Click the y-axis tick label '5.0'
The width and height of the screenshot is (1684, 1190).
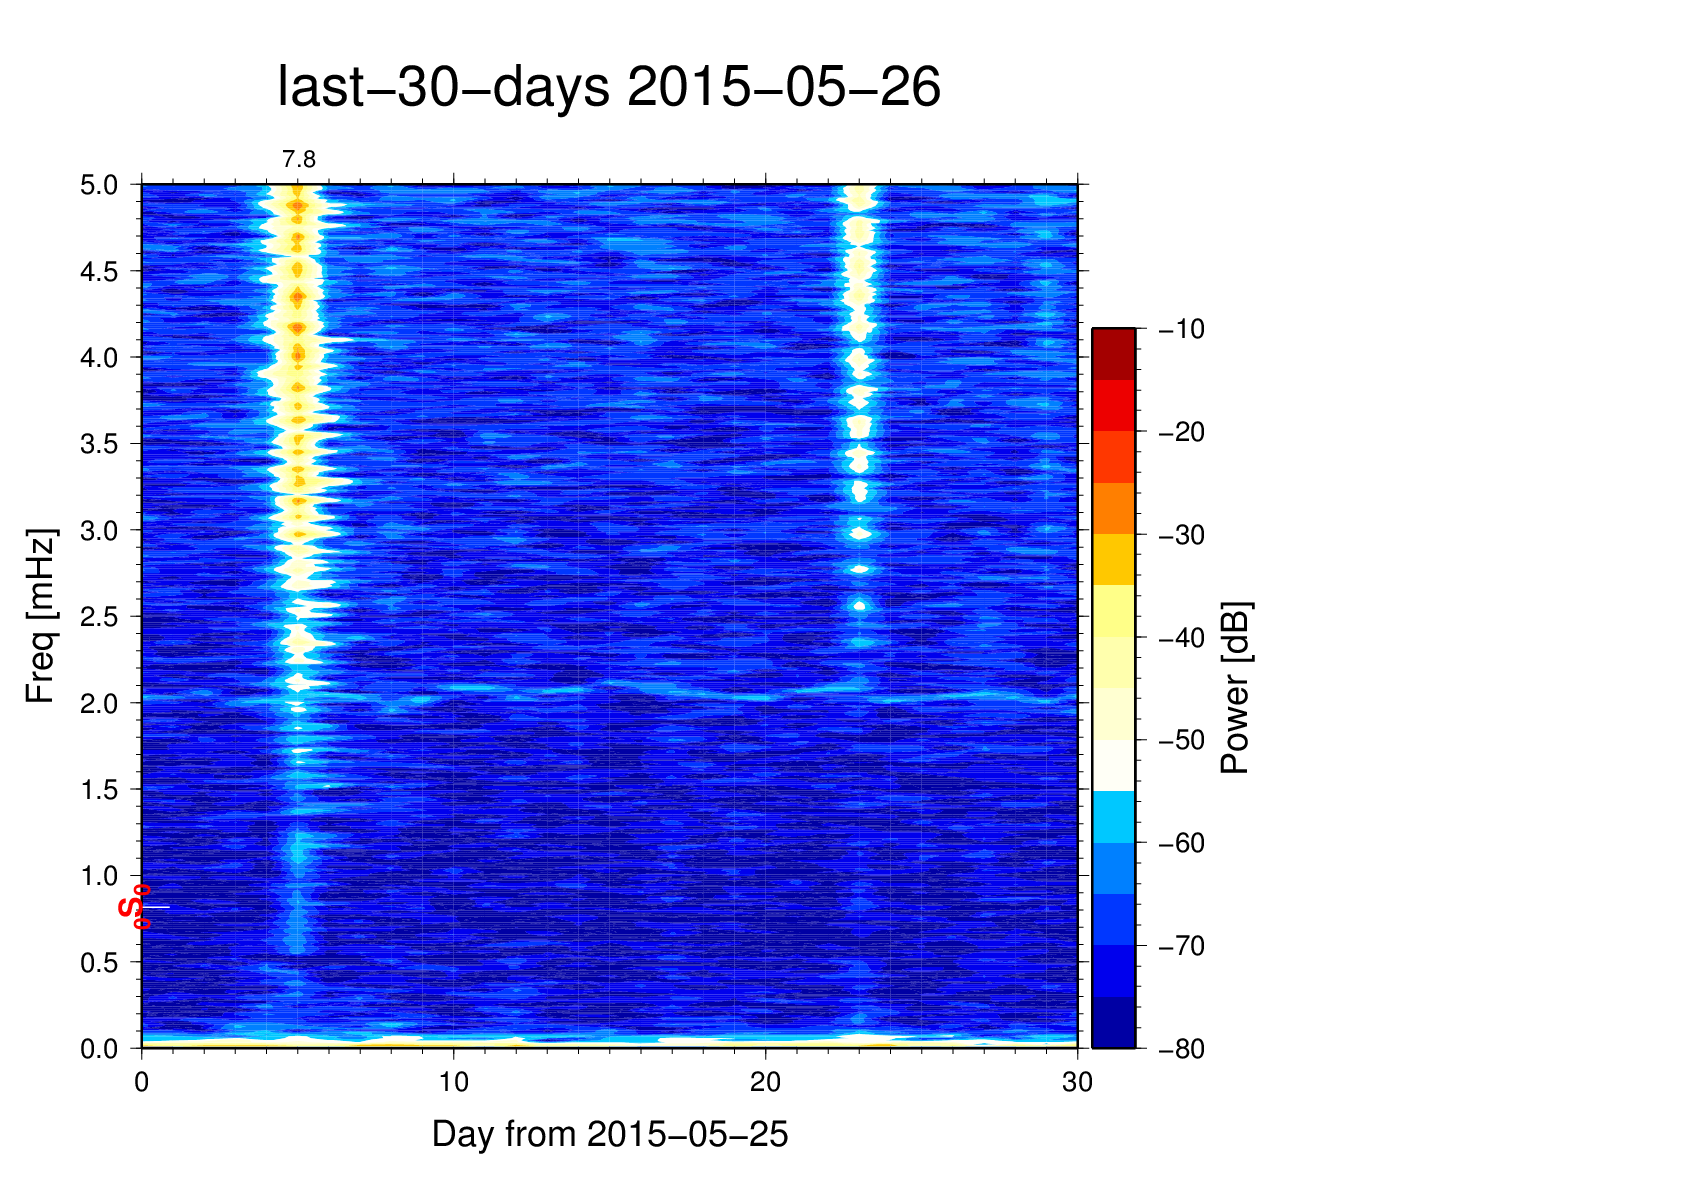coord(98,186)
